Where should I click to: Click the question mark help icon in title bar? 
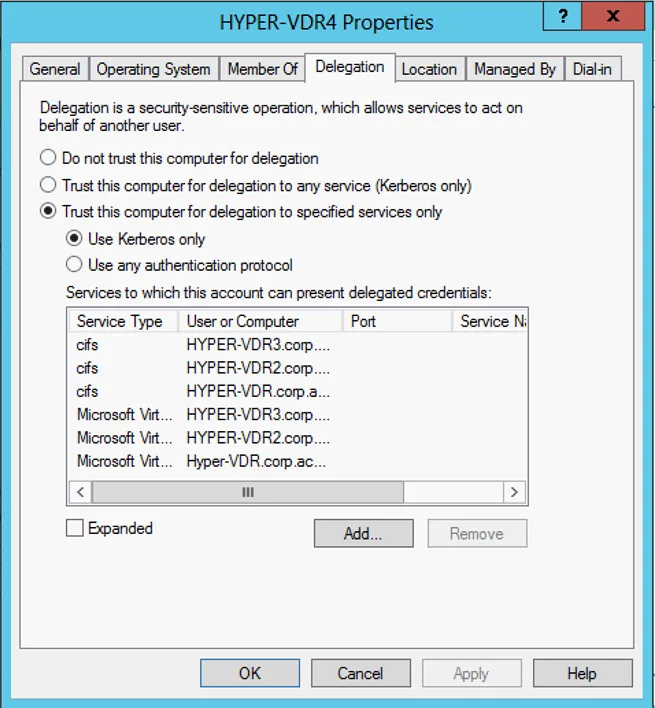pyautogui.click(x=562, y=16)
